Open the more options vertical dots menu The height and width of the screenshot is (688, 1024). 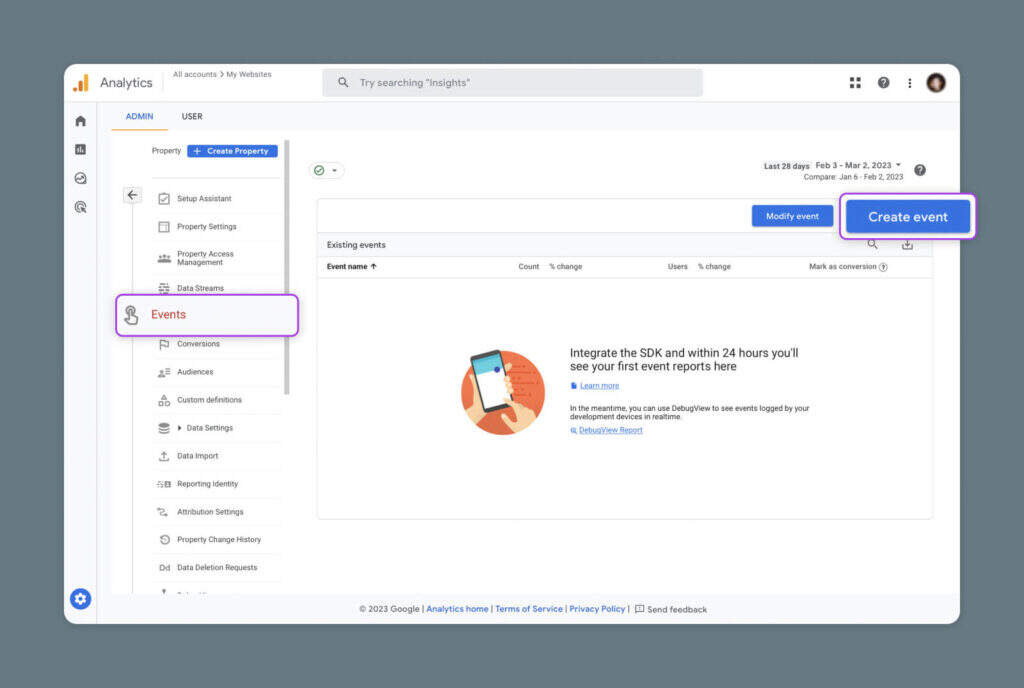click(909, 83)
